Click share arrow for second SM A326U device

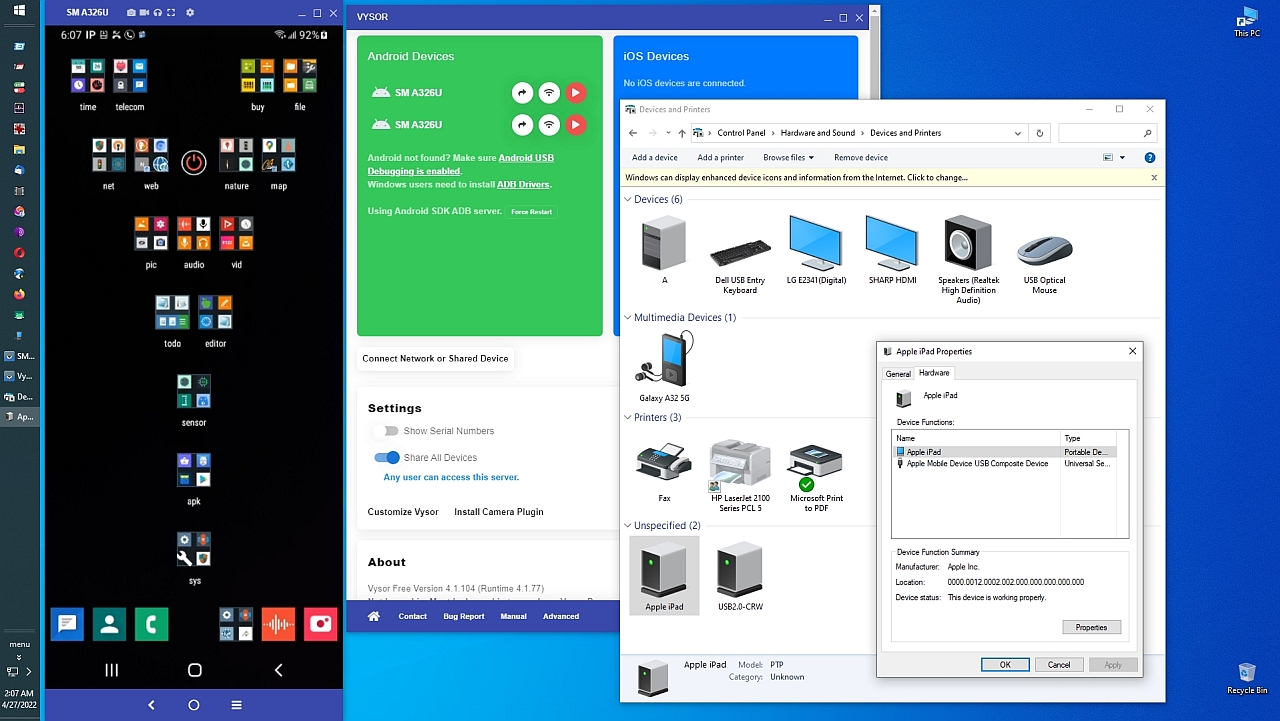(x=522, y=125)
